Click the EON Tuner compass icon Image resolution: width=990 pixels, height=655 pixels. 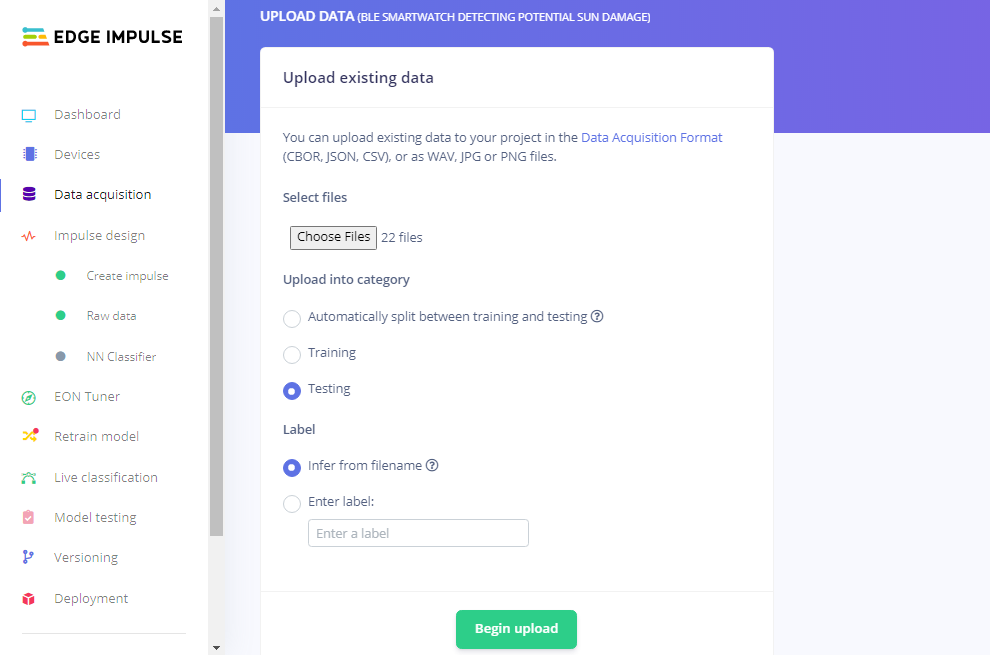(29, 397)
